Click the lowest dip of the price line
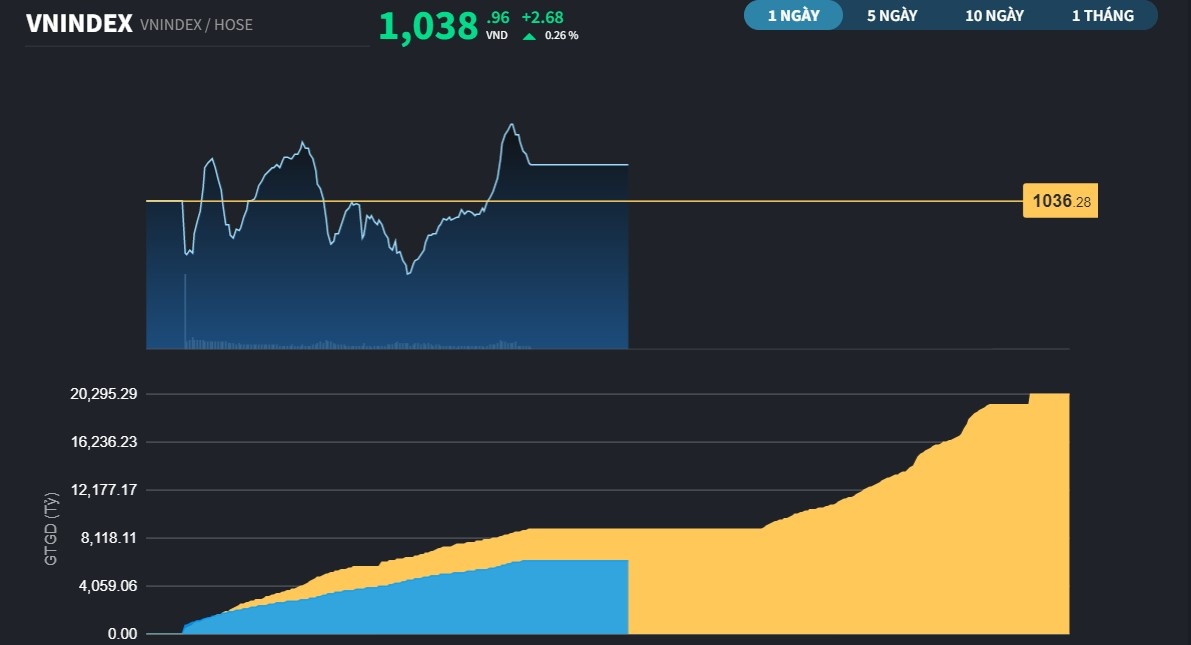This screenshot has width=1191, height=645. [x=407, y=272]
